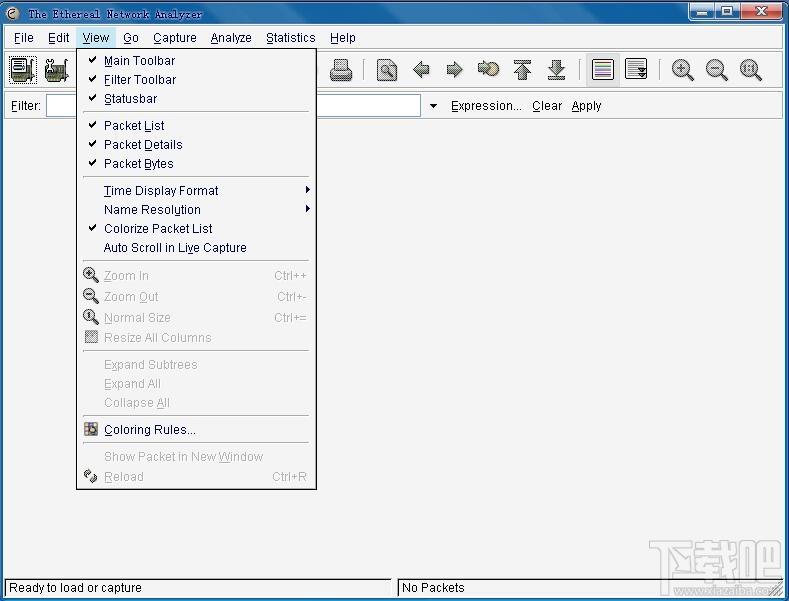Viewport: 789px width, 601px height.
Task: Click the Ethereal logo in title bar
Action: (x=12, y=14)
